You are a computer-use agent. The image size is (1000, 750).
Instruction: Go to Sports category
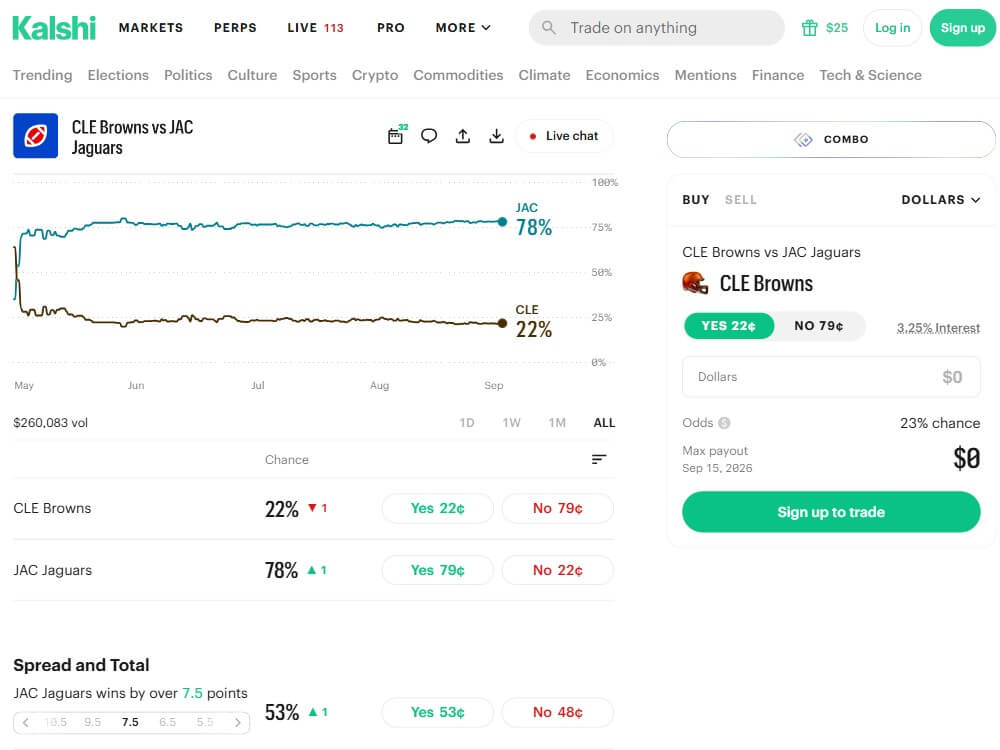[x=314, y=75]
